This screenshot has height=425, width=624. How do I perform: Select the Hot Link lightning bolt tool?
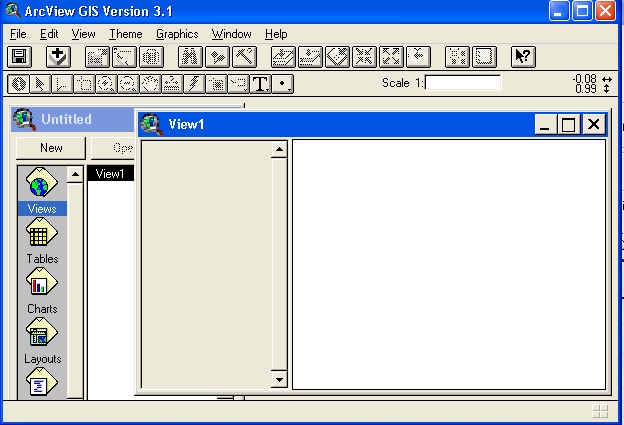[x=194, y=84]
